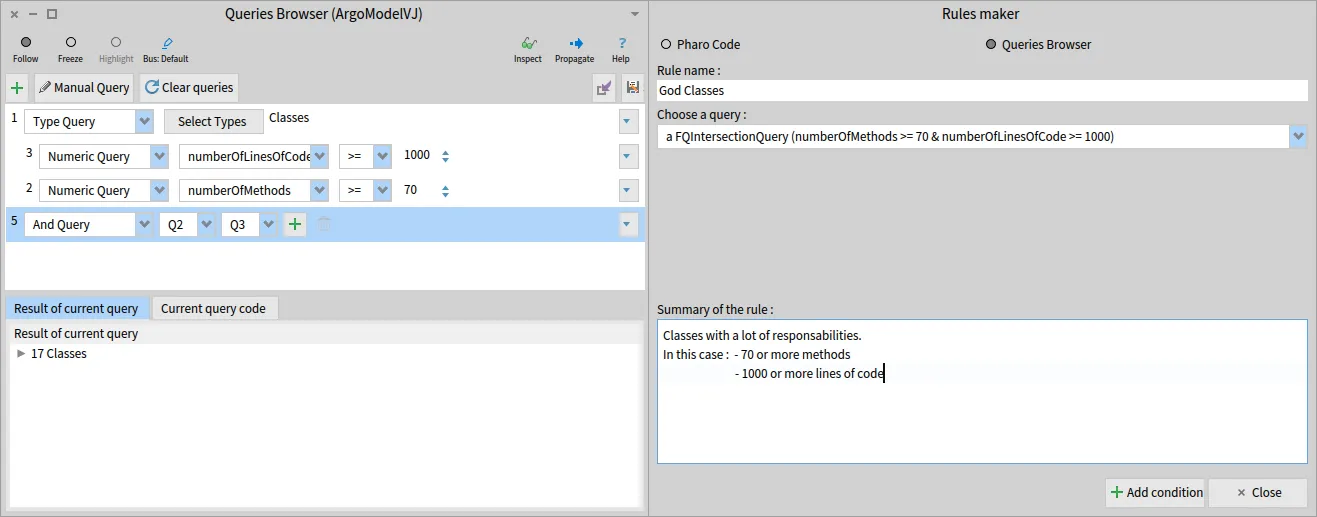Expand the 17 Classes result tree
The height and width of the screenshot is (517, 1317).
coord(21,354)
